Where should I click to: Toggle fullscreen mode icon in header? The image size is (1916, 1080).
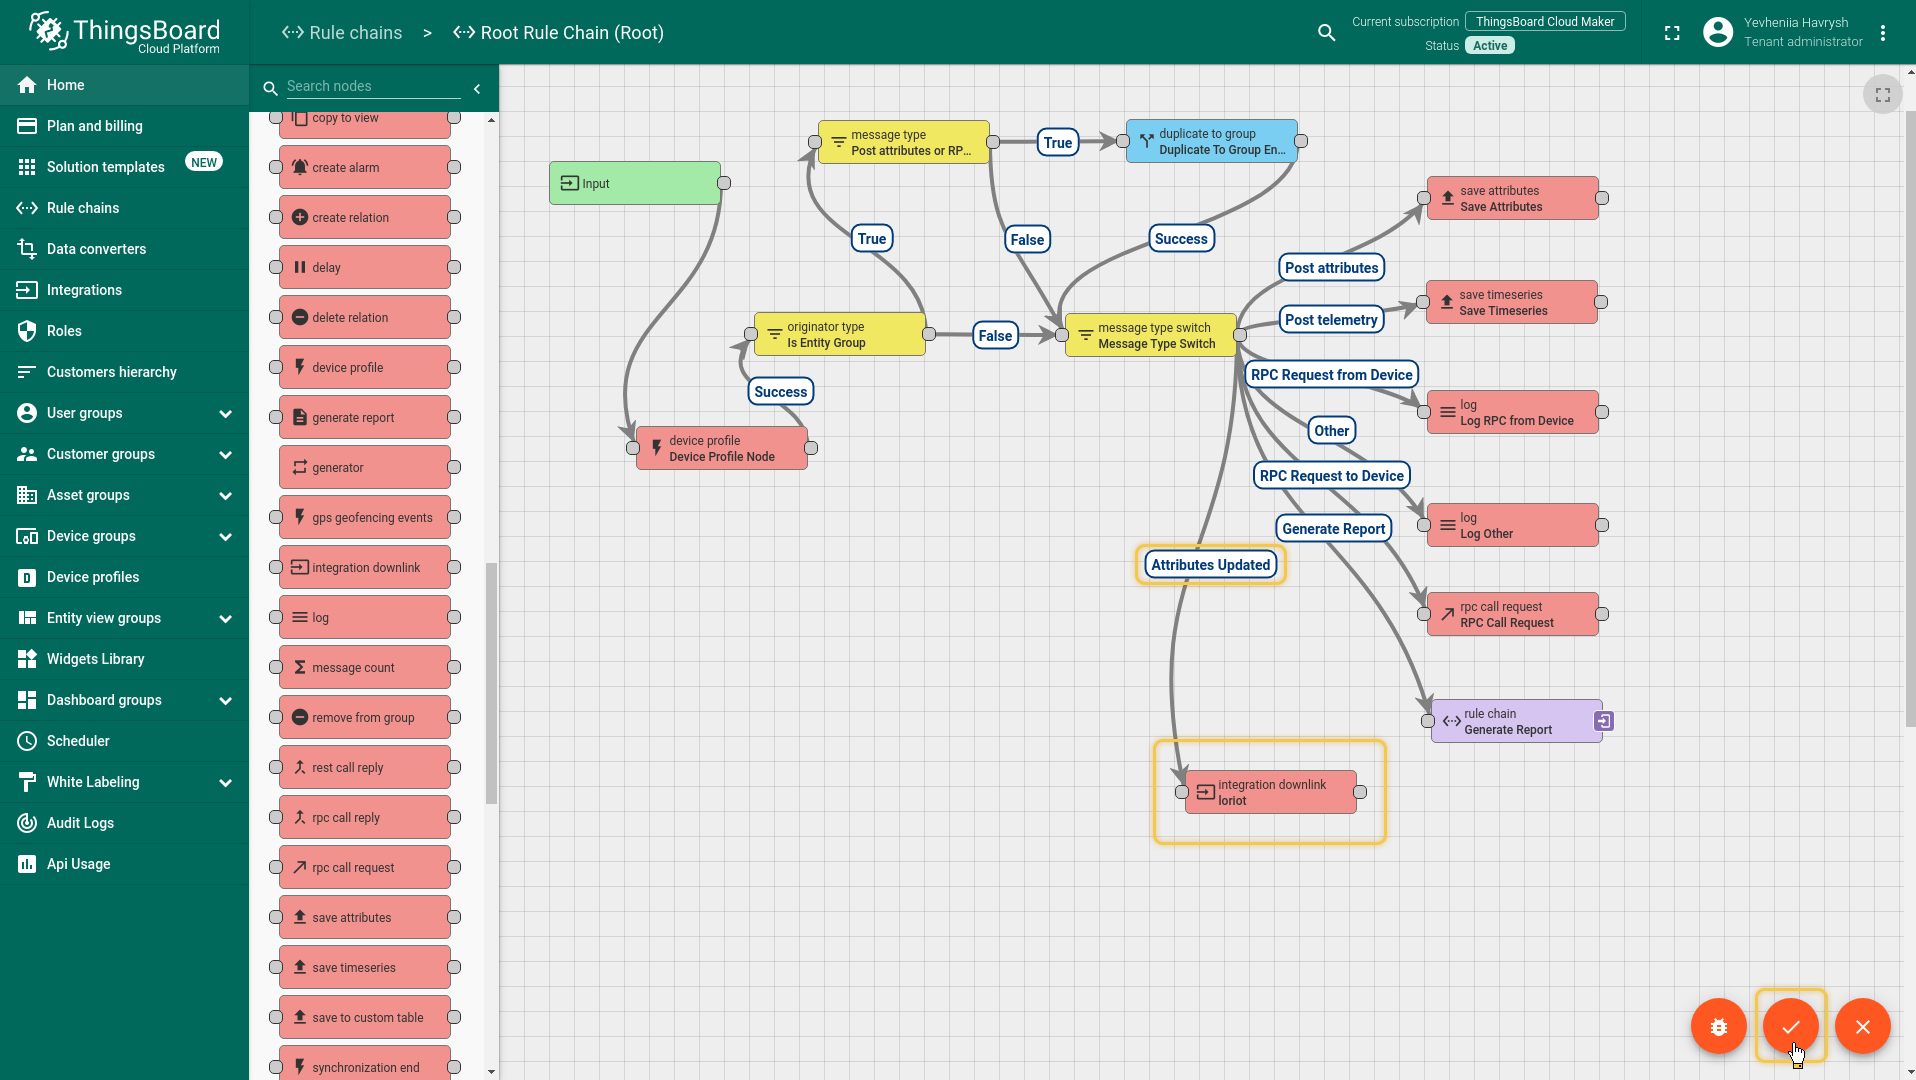(x=1672, y=33)
